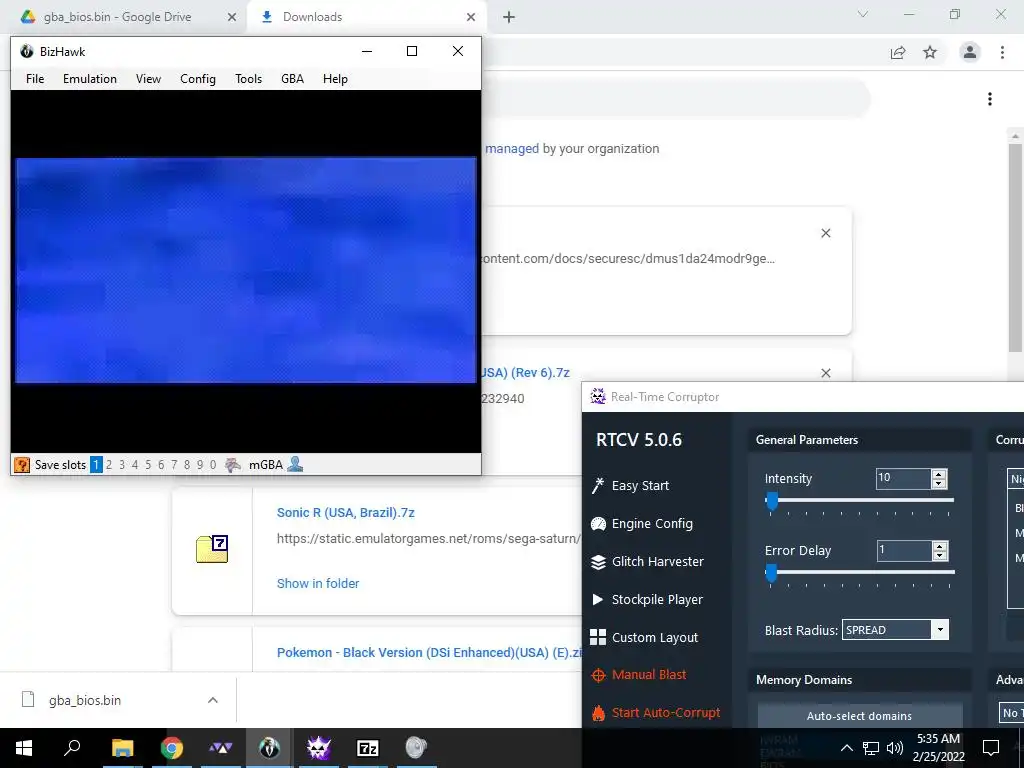Select save slot 8 in BizHawk
This screenshot has height=768, width=1024.
(187, 465)
